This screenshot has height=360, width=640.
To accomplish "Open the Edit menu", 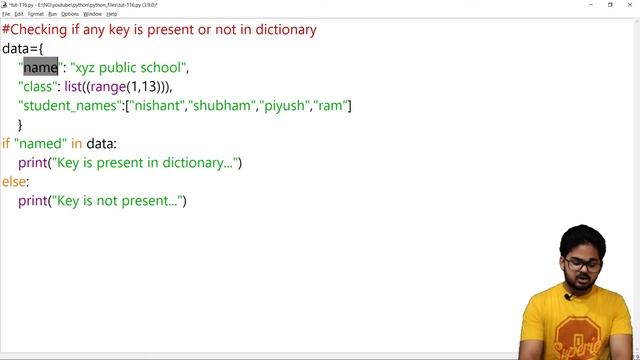I will point(19,14).
